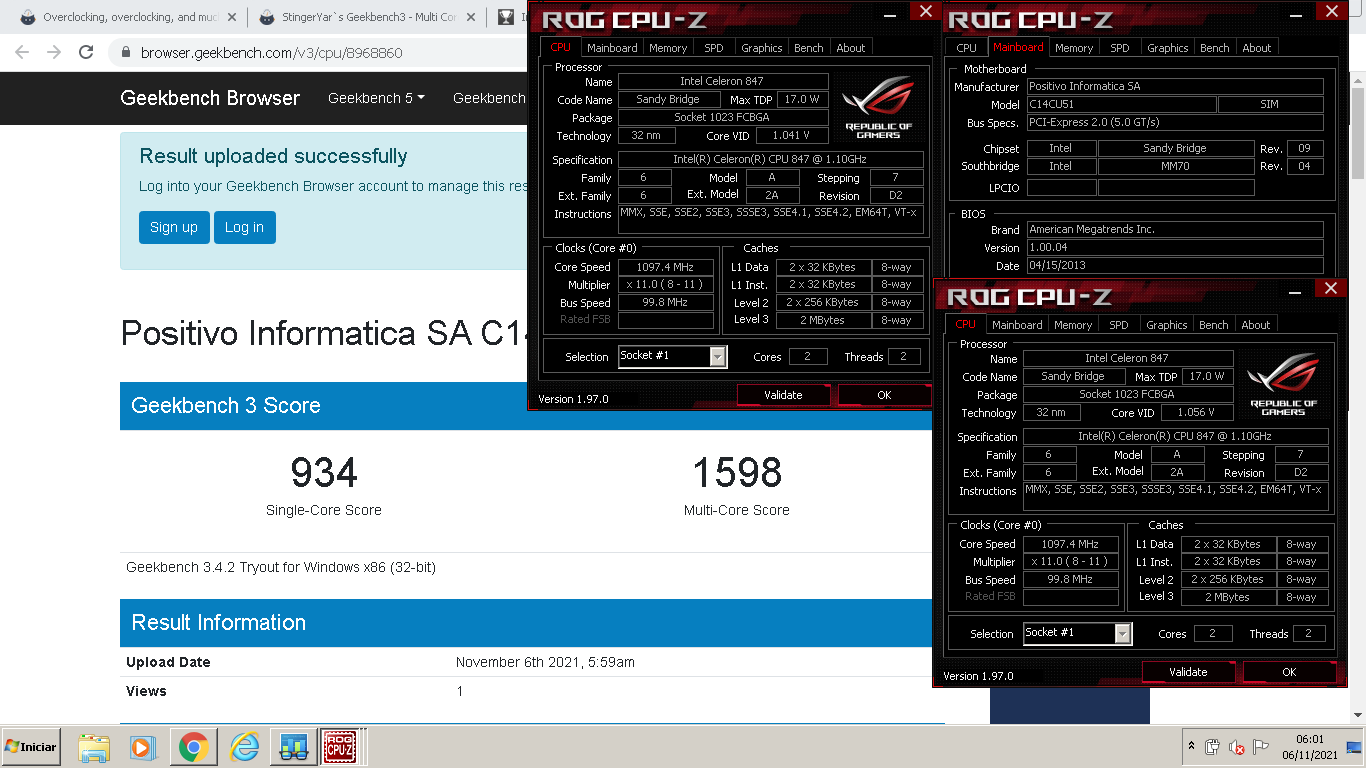Open Memory tab in the 1.056 V CPU-Z window
The height and width of the screenshot is (768, 1366).
pyautogui.click(x=1073, y=325)
